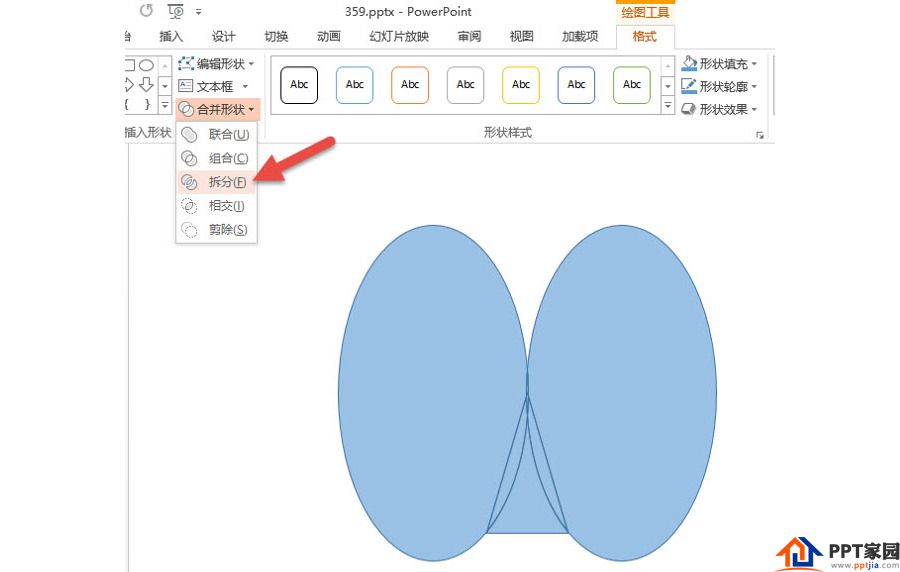This screenshot has width=900, height=572.
Task: Click the Shape Outline pen icon
Action: 689,86
